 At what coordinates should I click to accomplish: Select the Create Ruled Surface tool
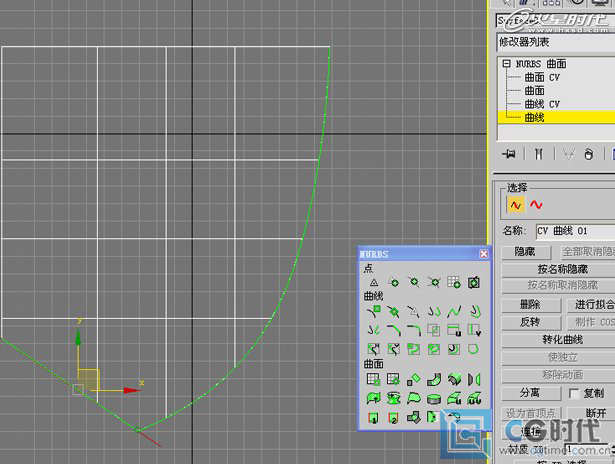(x=414, y=398)
